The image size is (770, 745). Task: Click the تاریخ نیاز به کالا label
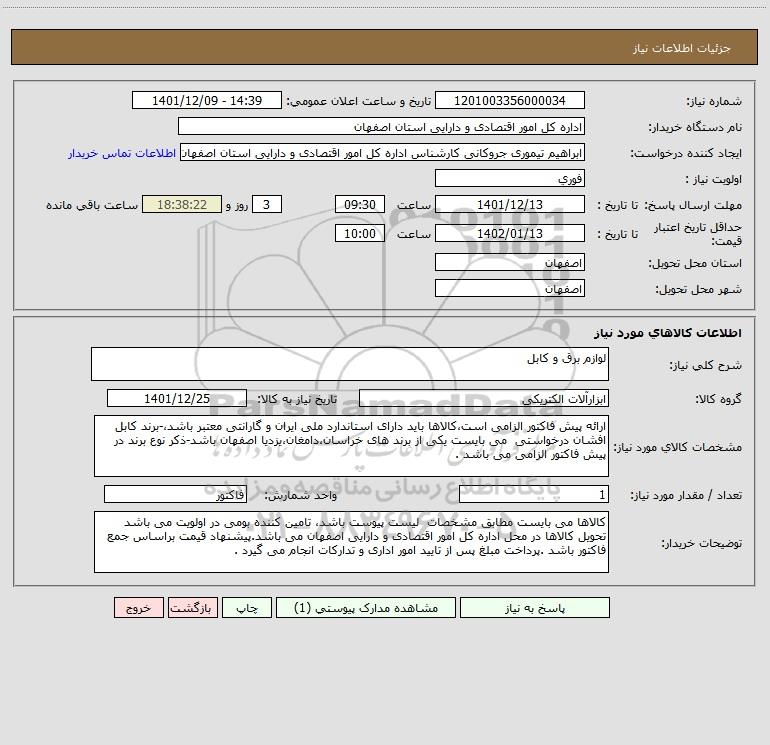(x=298, y=399)
